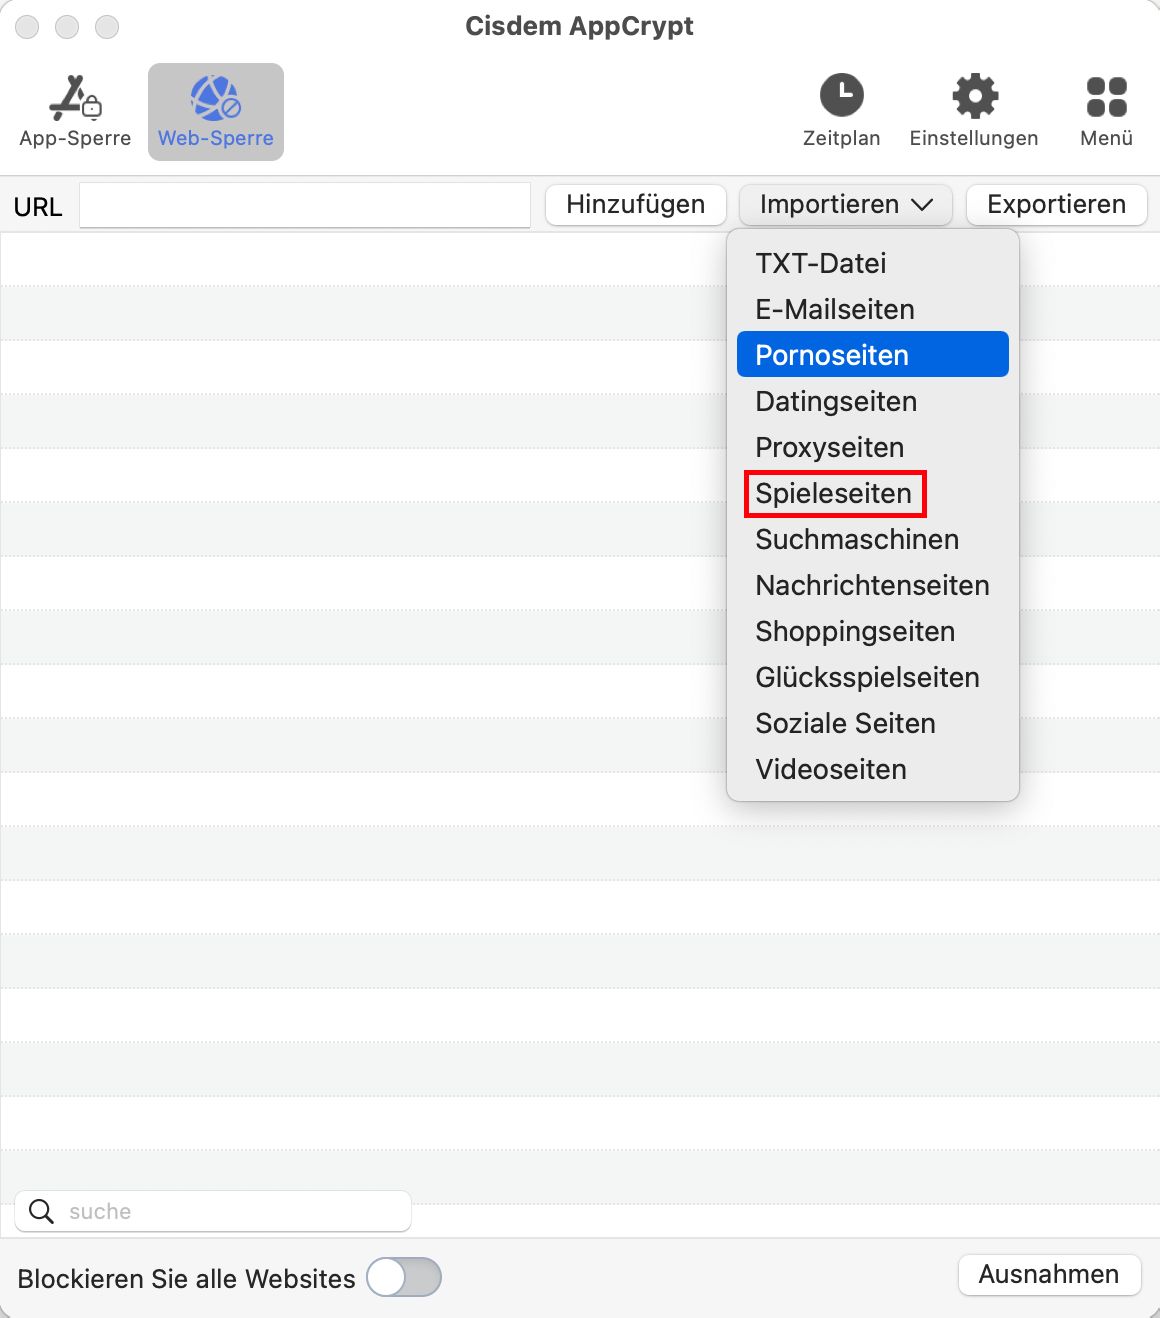Flip the switch next to Blockieren Sie alle Websites

coord(403,1277)
